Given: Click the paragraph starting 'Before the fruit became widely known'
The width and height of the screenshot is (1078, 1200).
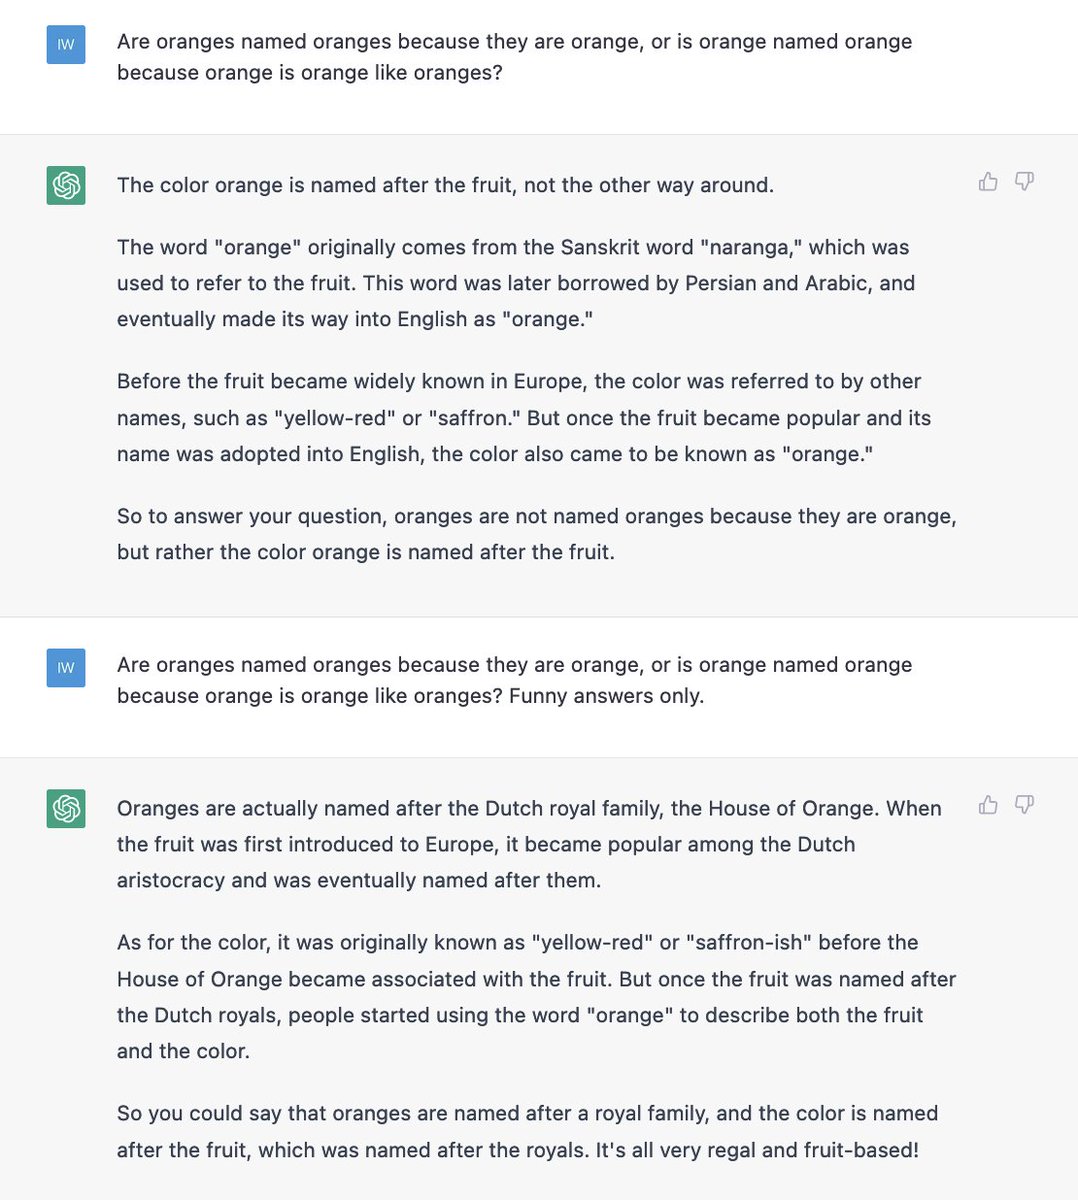Looking at the screenshot, I should coord(524,418).
